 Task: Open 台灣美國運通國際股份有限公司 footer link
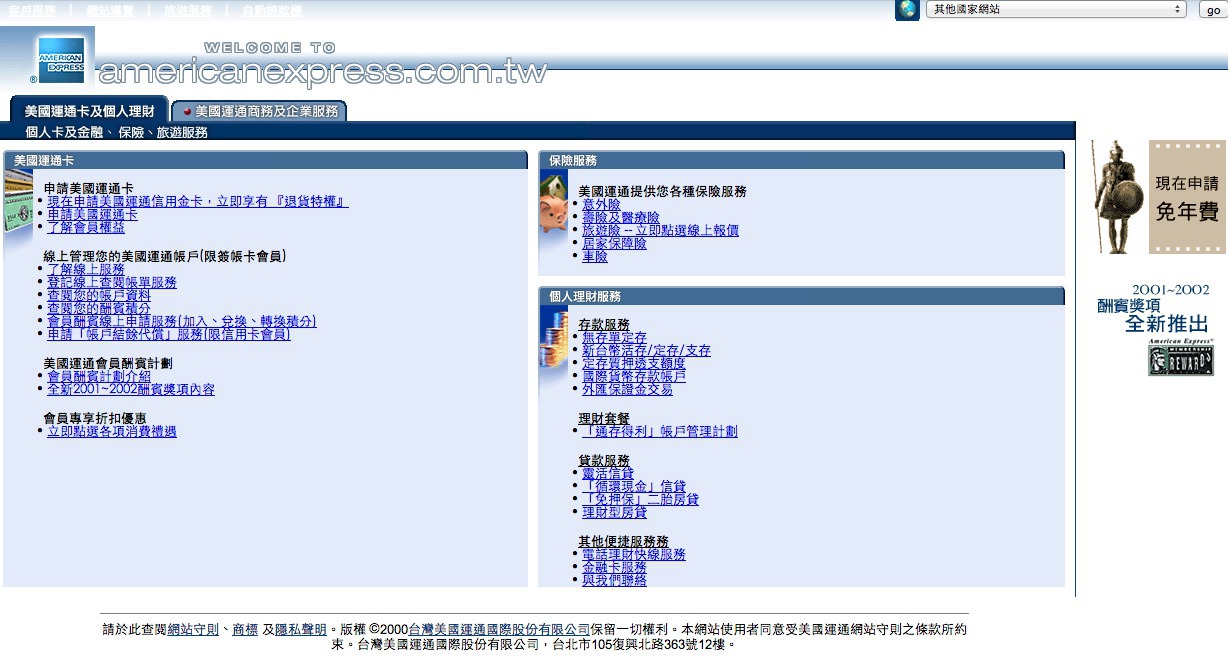[499, 630]
